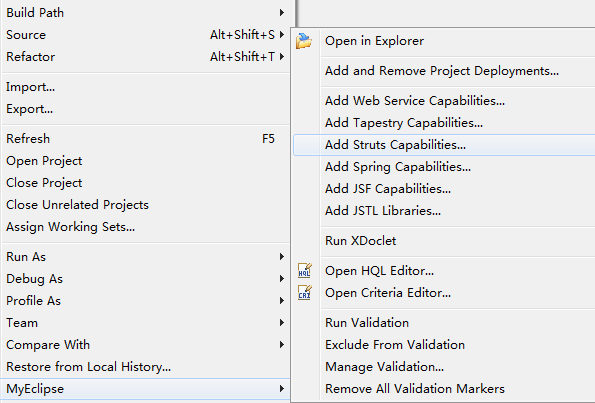Open the Profile As entry
Viewport: 595px width, 403px height.
pyautogui.click(x=146, y=301)
